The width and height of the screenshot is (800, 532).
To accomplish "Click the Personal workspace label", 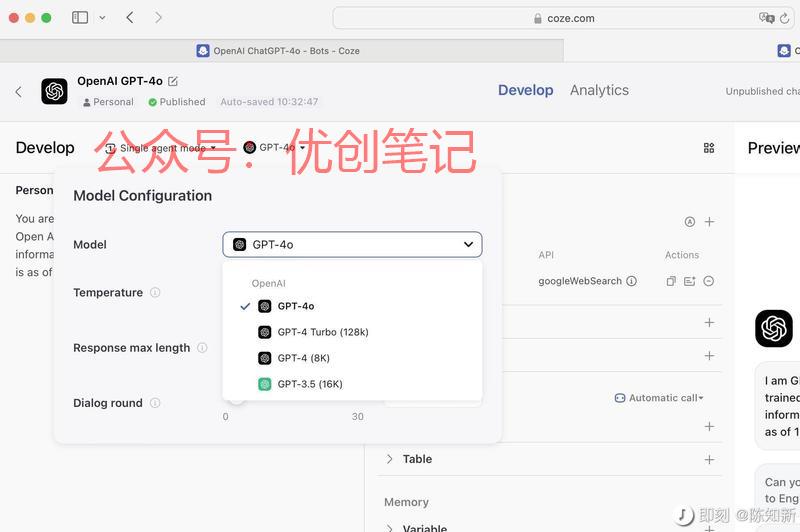I will [108, 102].
